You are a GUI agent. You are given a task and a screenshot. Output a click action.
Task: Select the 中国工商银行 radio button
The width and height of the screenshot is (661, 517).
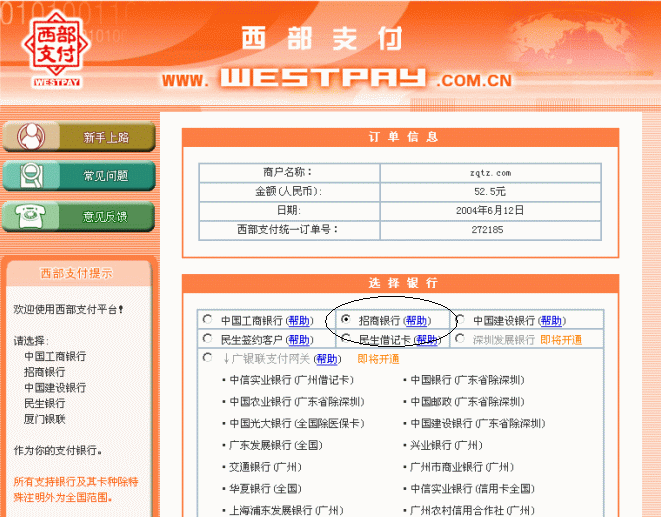[x=207, y=320]
